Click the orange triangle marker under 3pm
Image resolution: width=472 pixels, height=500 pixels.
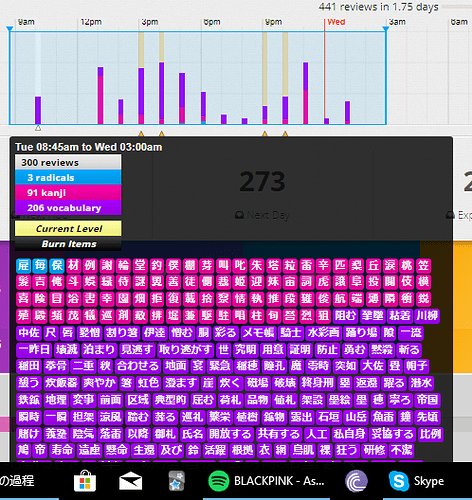coord(141,134)
